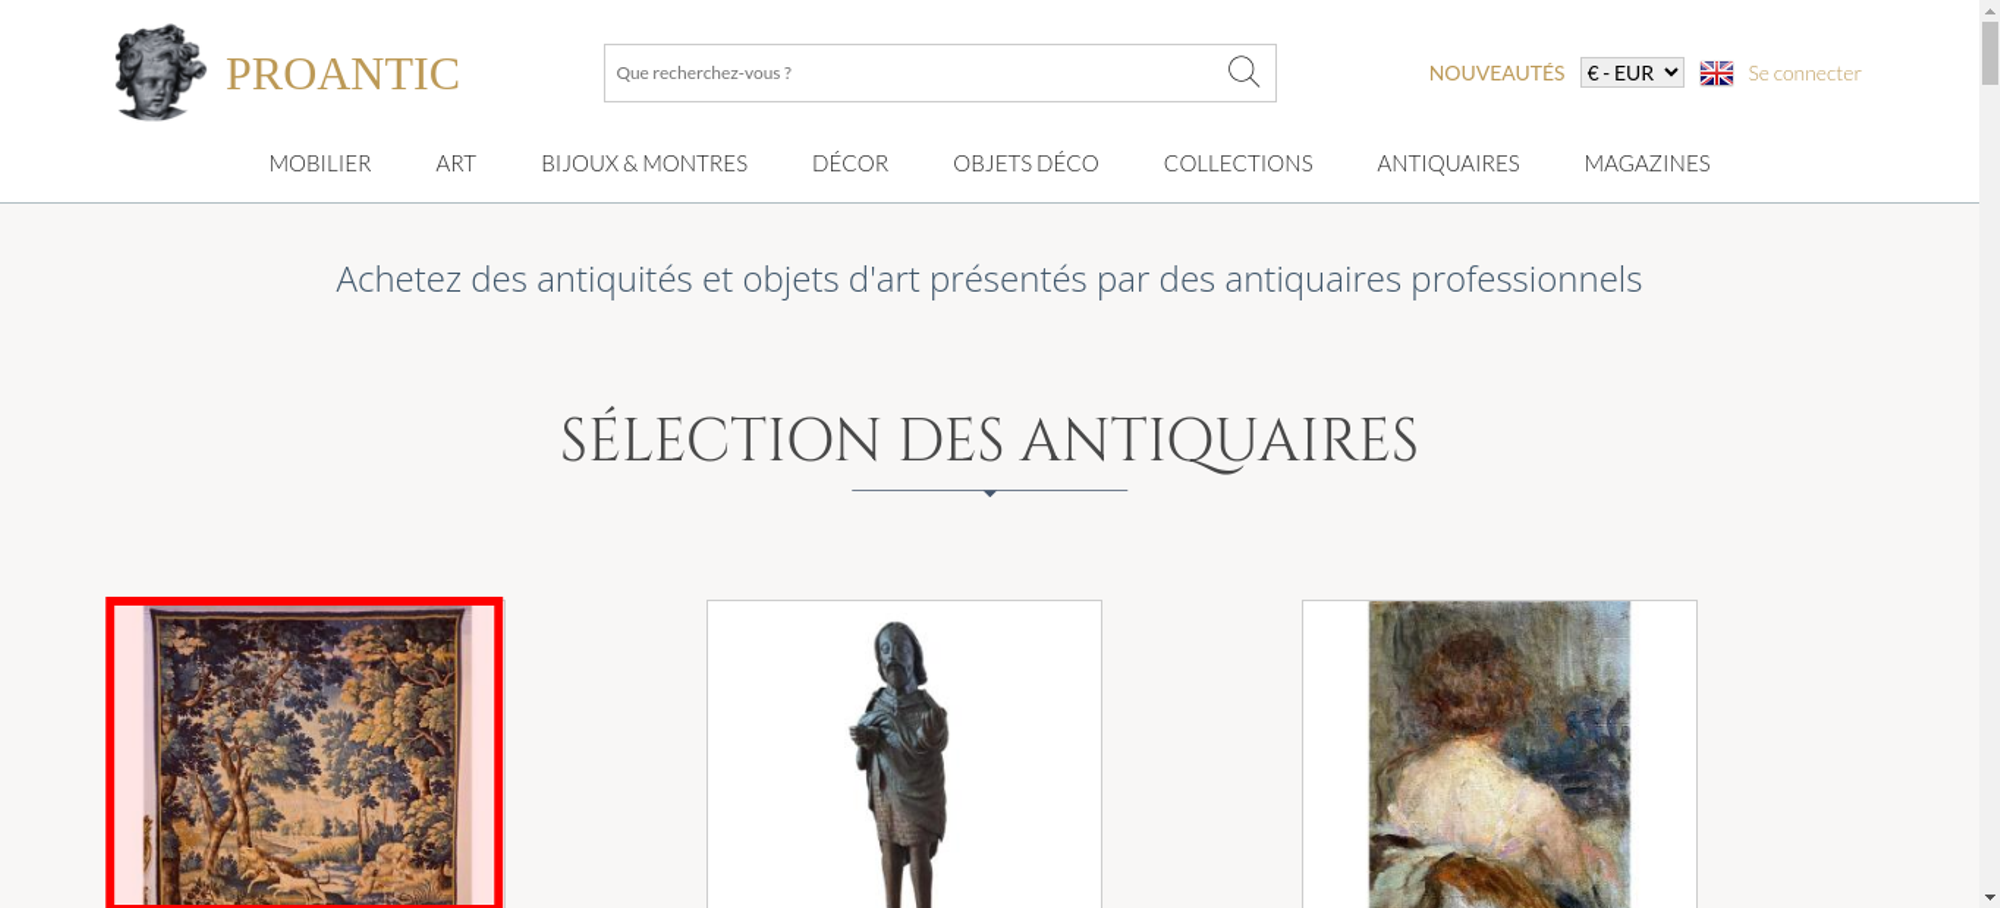Screen dimensions: 2000x908
Task: Switch language via the UK flag icon
Action: pyautogui.click(x=1716, y=73)
